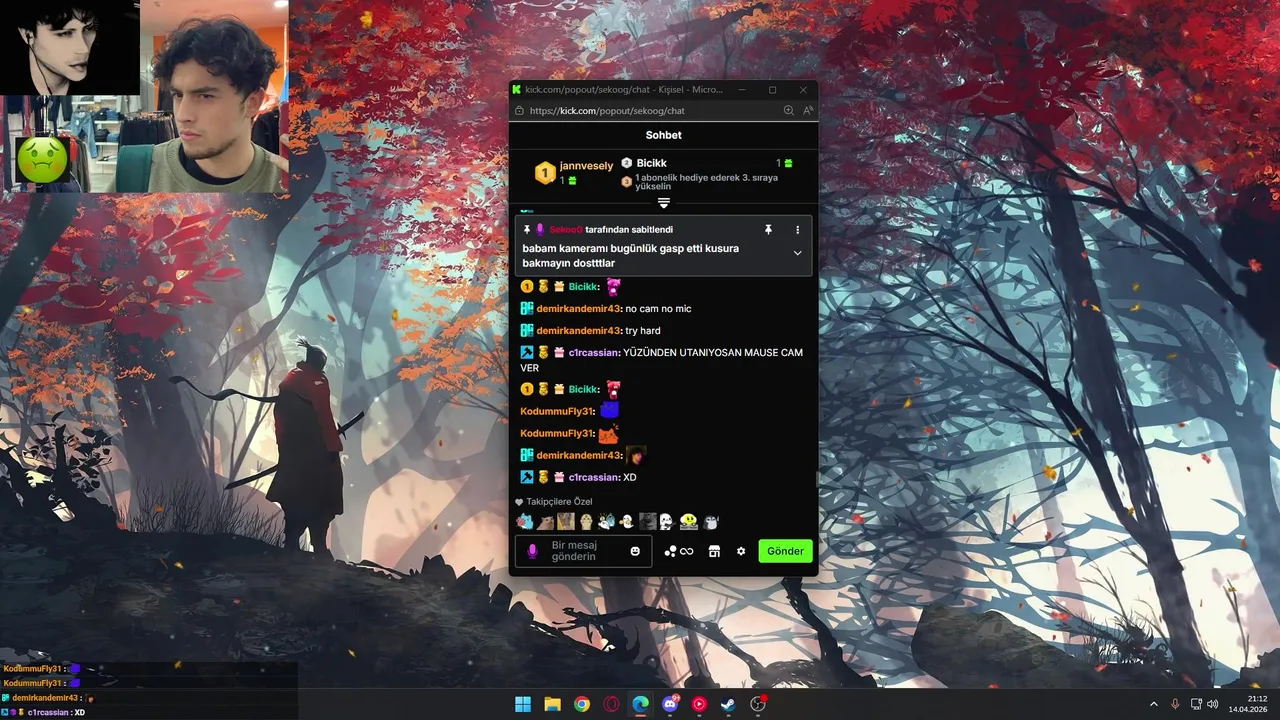Open File Explorer from taskbar
1280x720 pixels.
[x=552, y=704]
